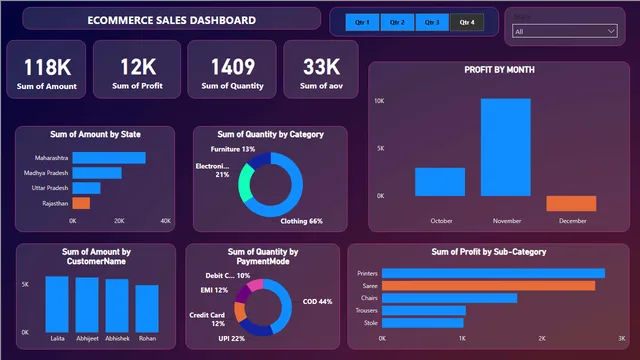This screenshot has height=360, width=640.
Task: Click the Printers profit bar
Action: pos(493,273)
